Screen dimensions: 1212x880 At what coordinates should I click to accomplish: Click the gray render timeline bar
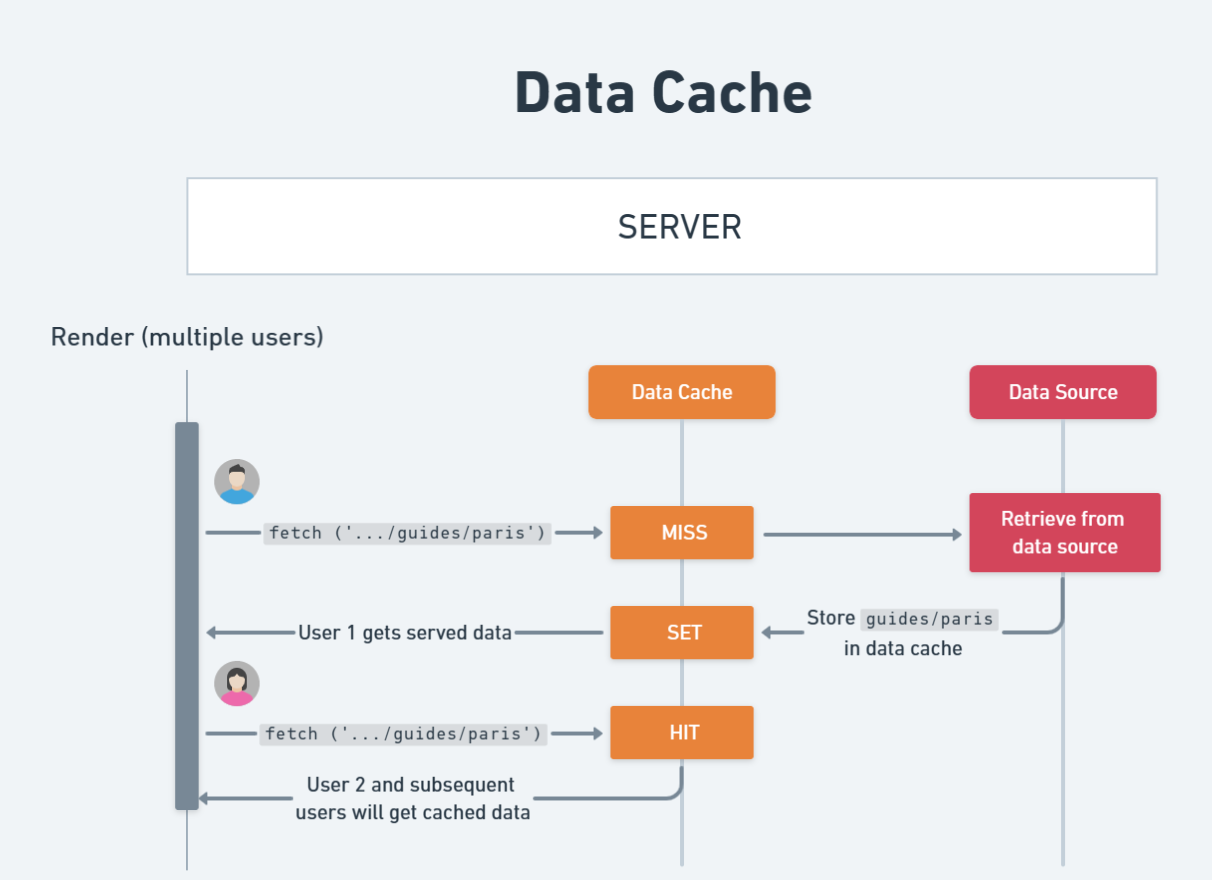pyautogui.click(x=187, y=615)
